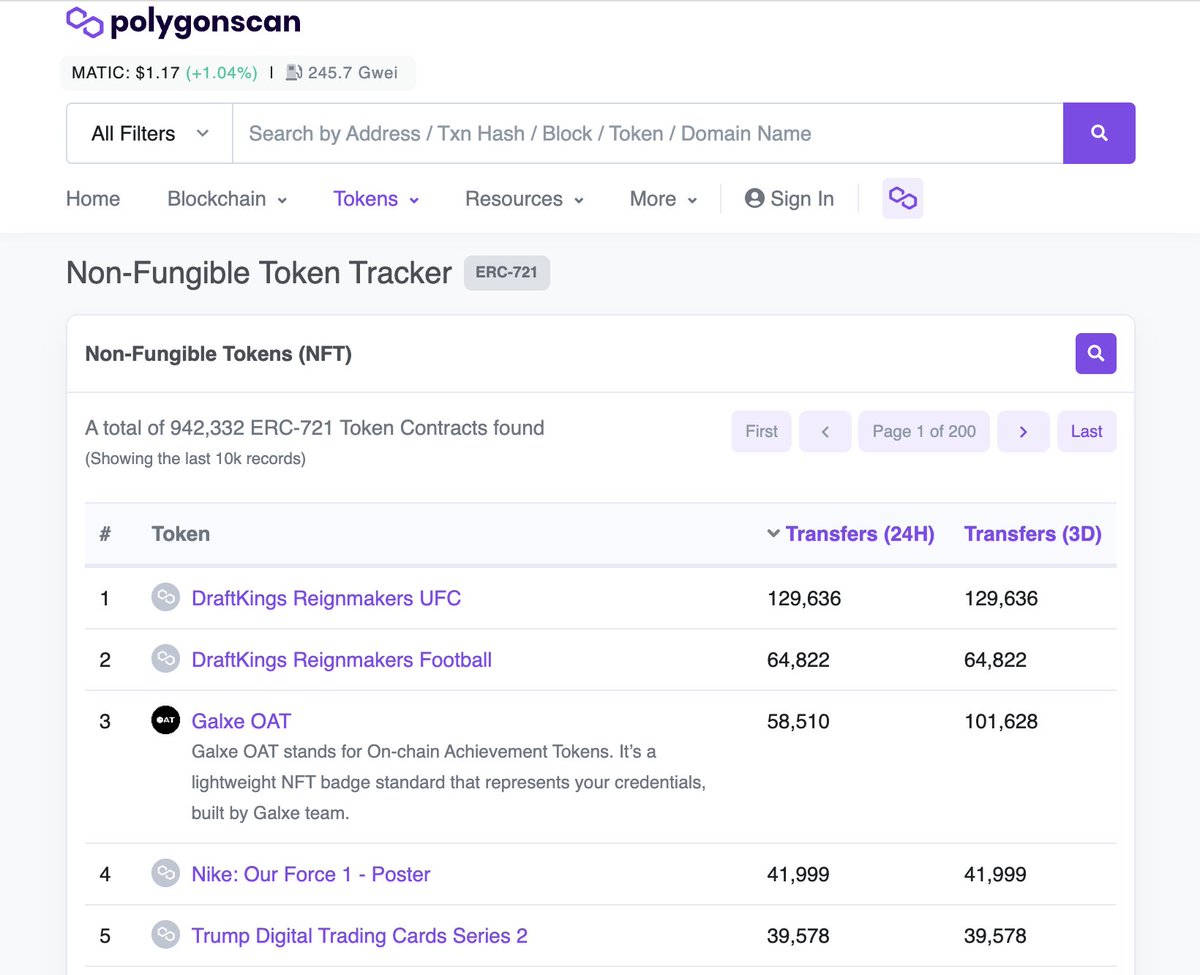Click the purple search button beside search bar
Image resolution: width=1200 pixels, height=975 pixels.
click(1099, 133)
